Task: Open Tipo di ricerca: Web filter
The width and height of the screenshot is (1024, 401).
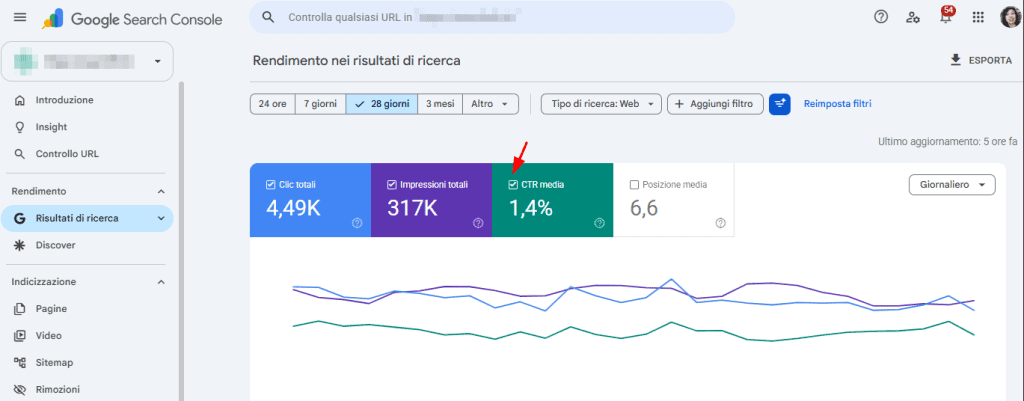Action: [x=601, y=104]
